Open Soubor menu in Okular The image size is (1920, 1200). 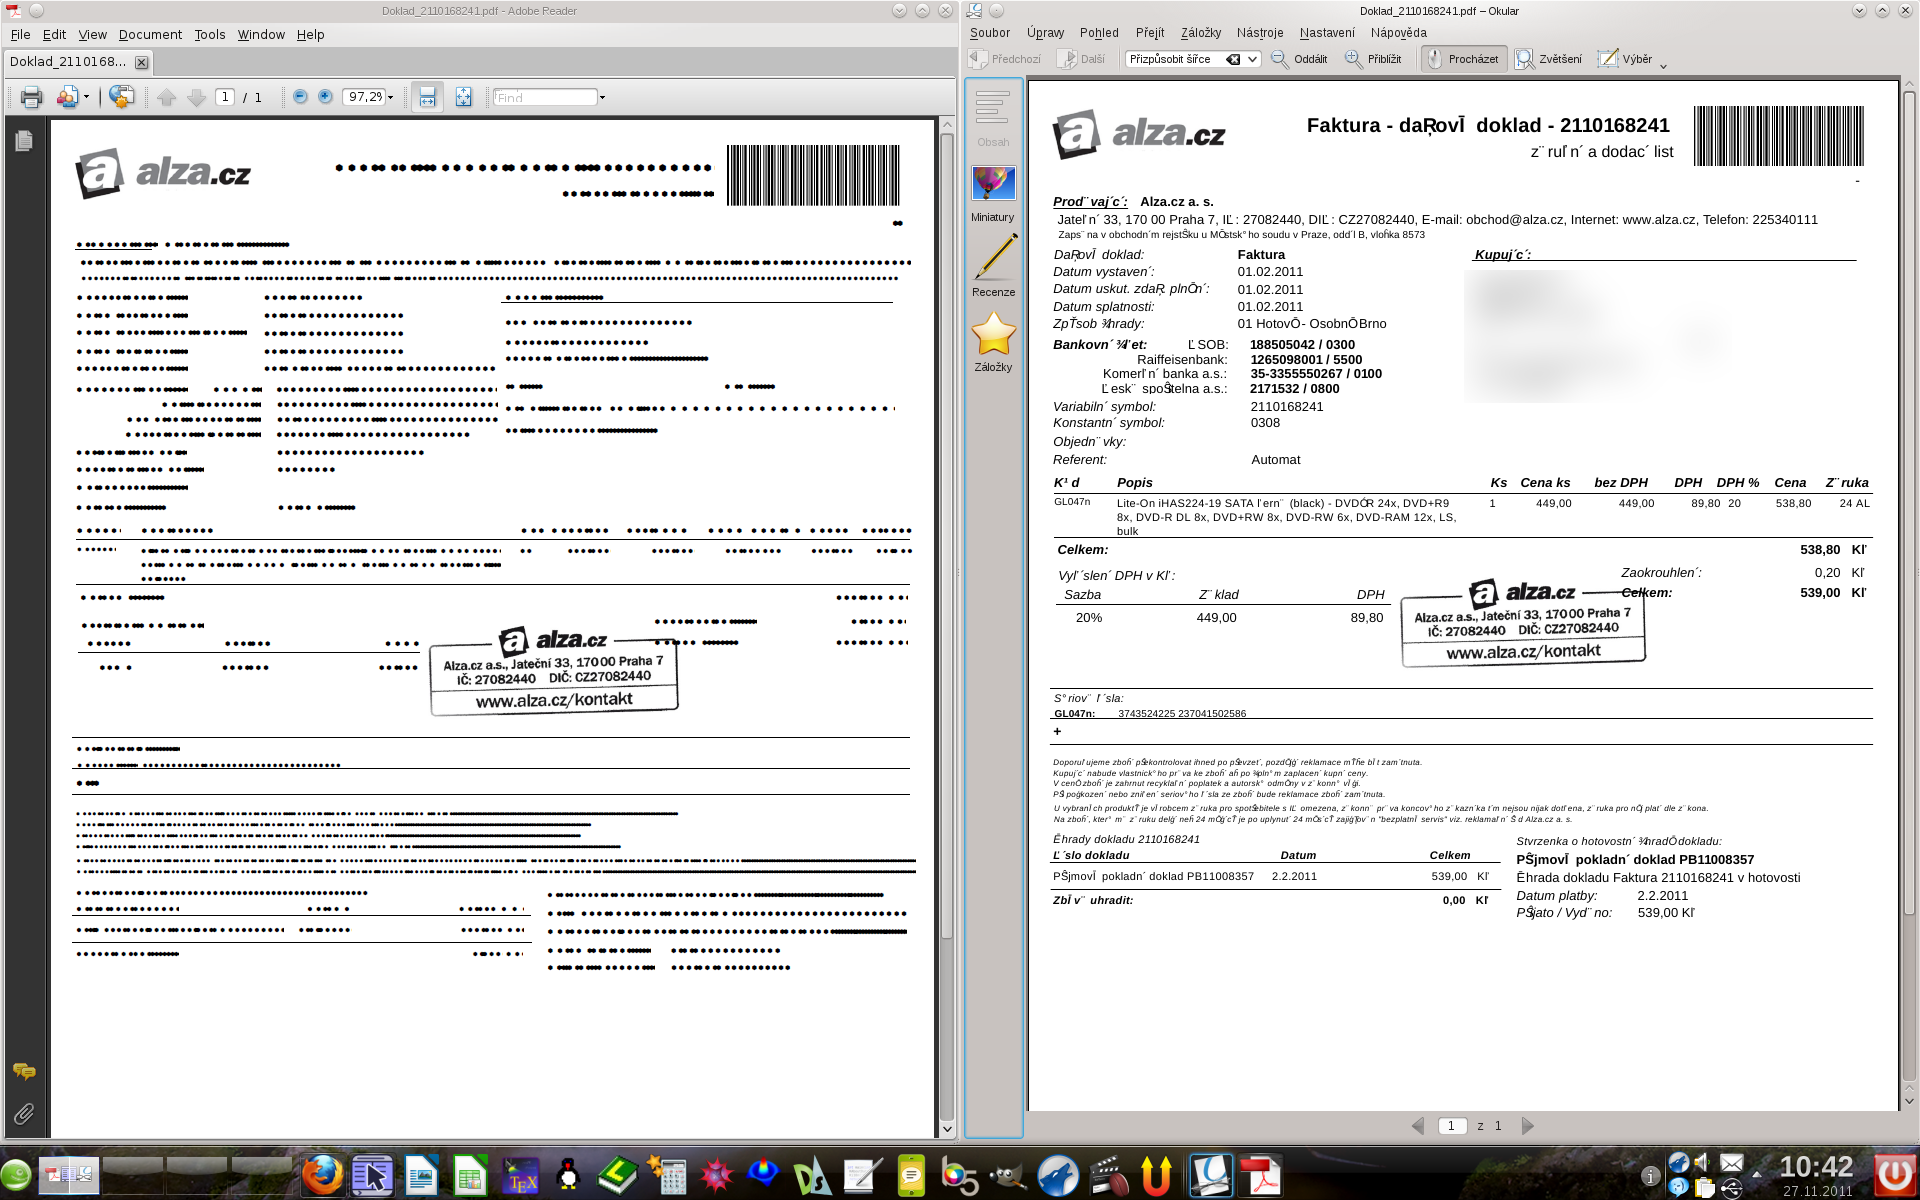point(990,33)
